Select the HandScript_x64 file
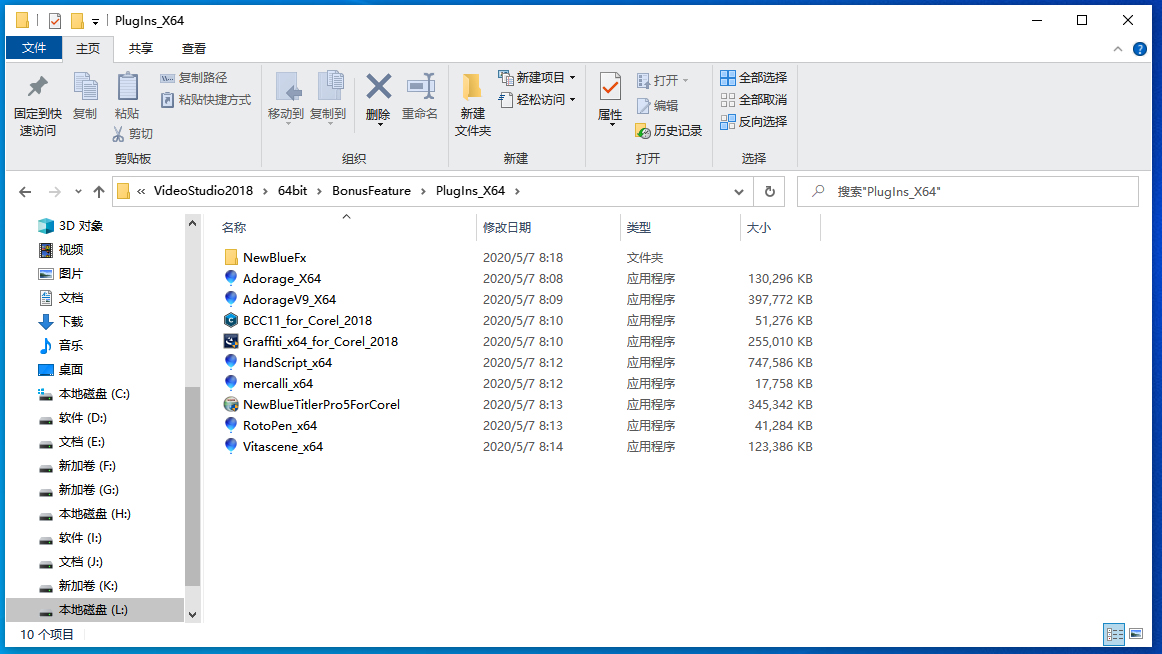This screenshot has height=654, width=1162. tap(287, 363)
